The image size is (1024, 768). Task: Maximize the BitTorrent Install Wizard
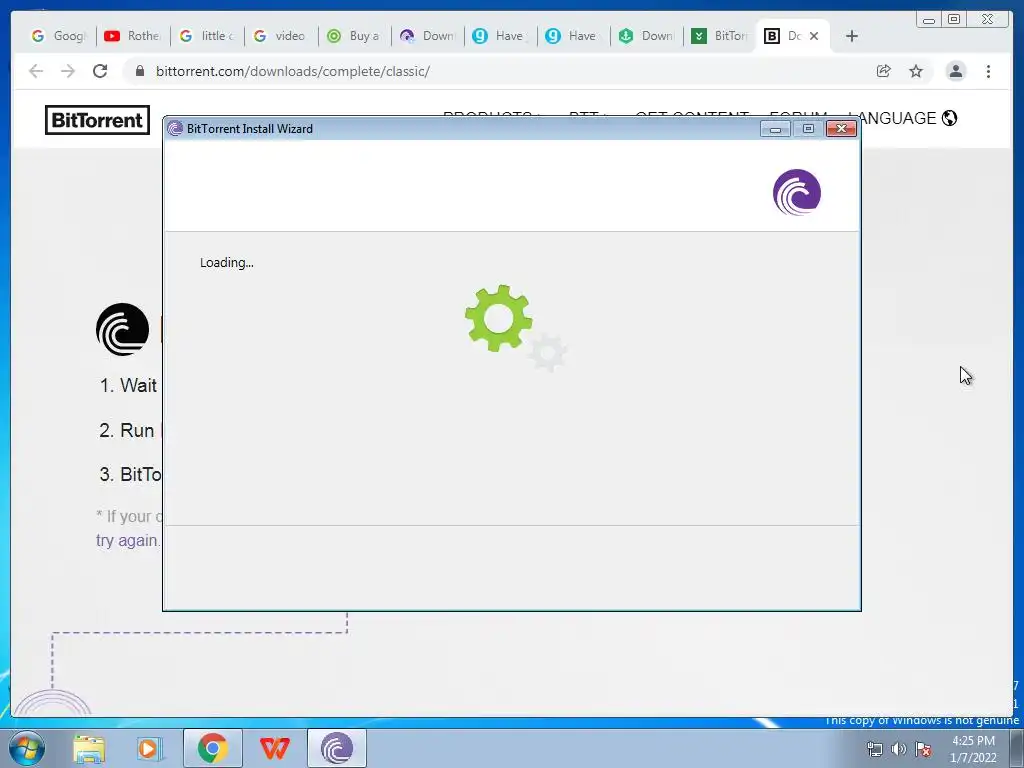pos(808,129)
